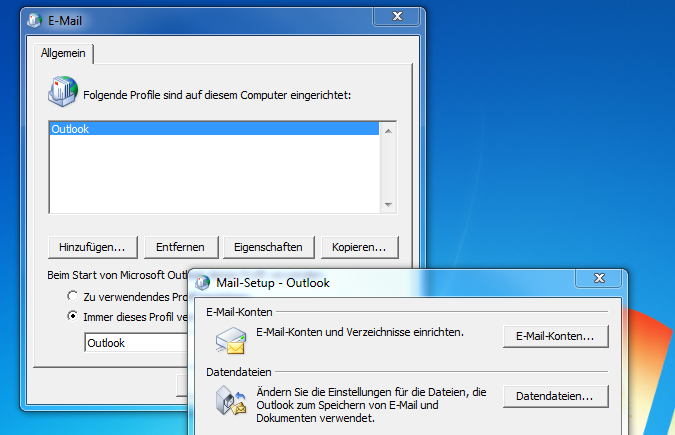Close the Mail-Setup - Outlook dialog
The image size is (675, 435).
599,278
